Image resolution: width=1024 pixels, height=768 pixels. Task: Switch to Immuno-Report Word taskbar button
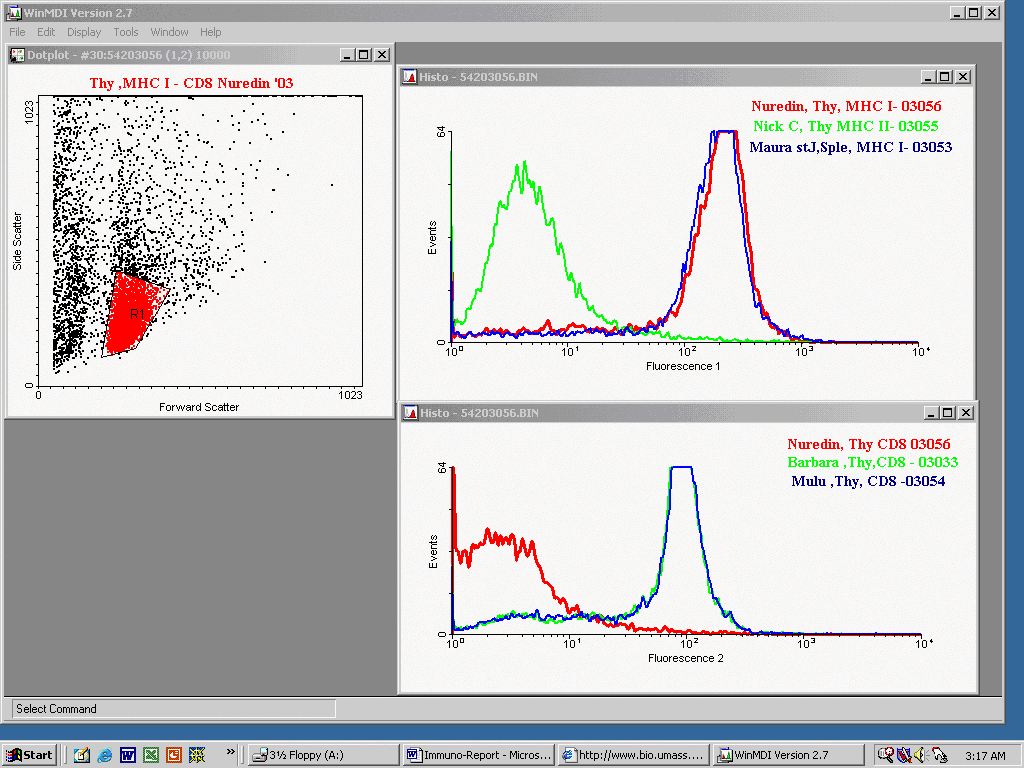(479, 754)
